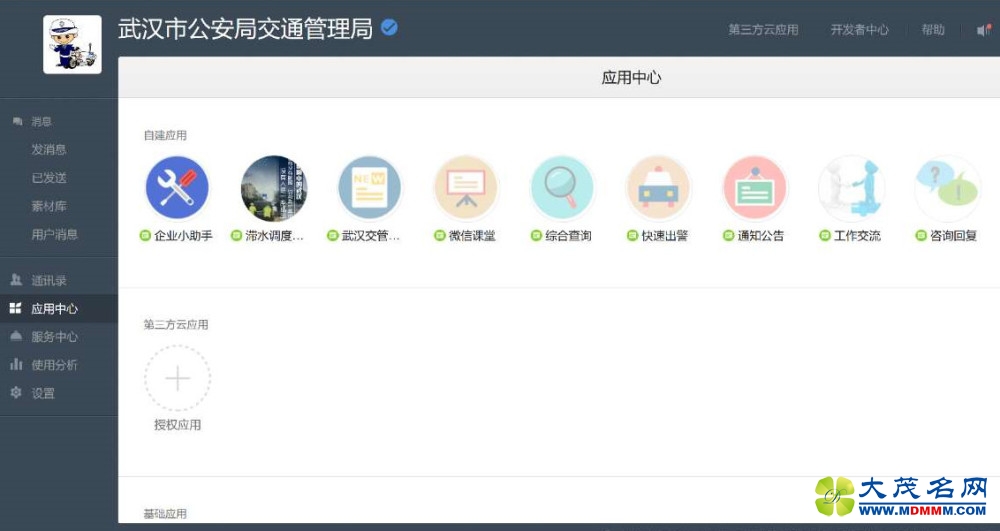Click the 基础应用 section heading
The height and width of the screenshot is (531, 1000).
tap(165, 514)
